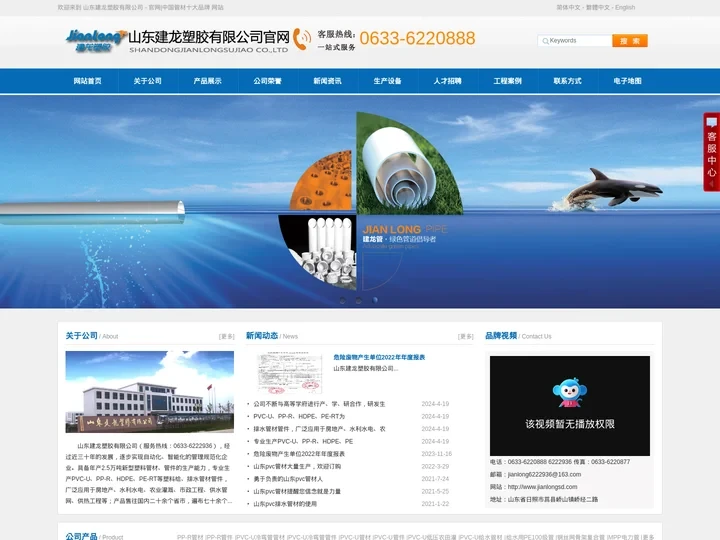This screenshot has height=540, width=720.
Task: Open news 山东pvc管材大量生产，欢迎订购
Action: pyautogui.click(x=297, y=466)
